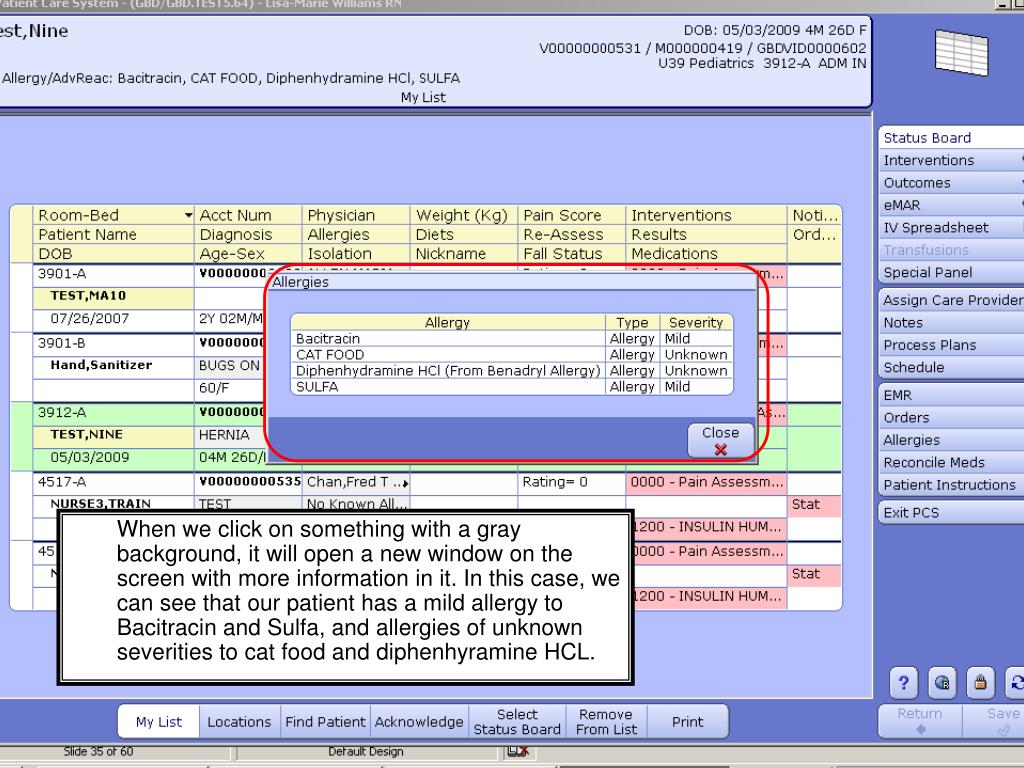Click the Type column header in popup
The height and width of the screenshot is (768, 1024).
pos(632,323)
